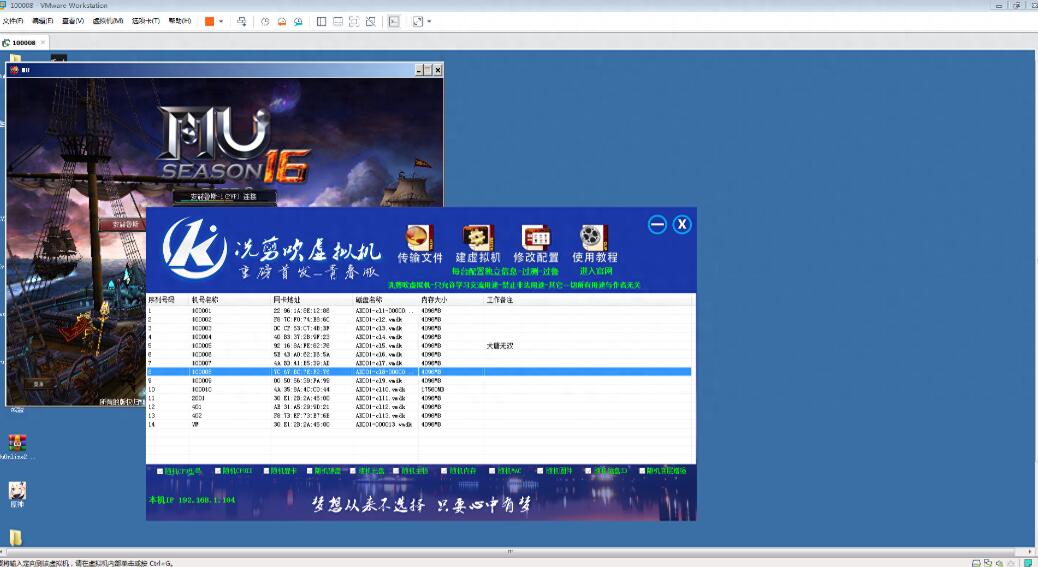Open the WinRAR archive icon on the desktop

17,443
